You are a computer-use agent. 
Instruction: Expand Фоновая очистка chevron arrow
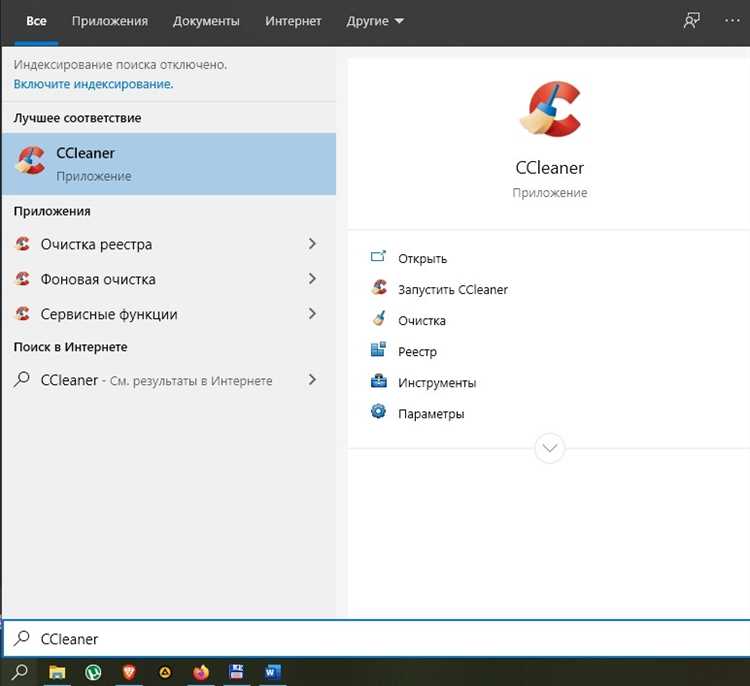[x=312, y=279]
